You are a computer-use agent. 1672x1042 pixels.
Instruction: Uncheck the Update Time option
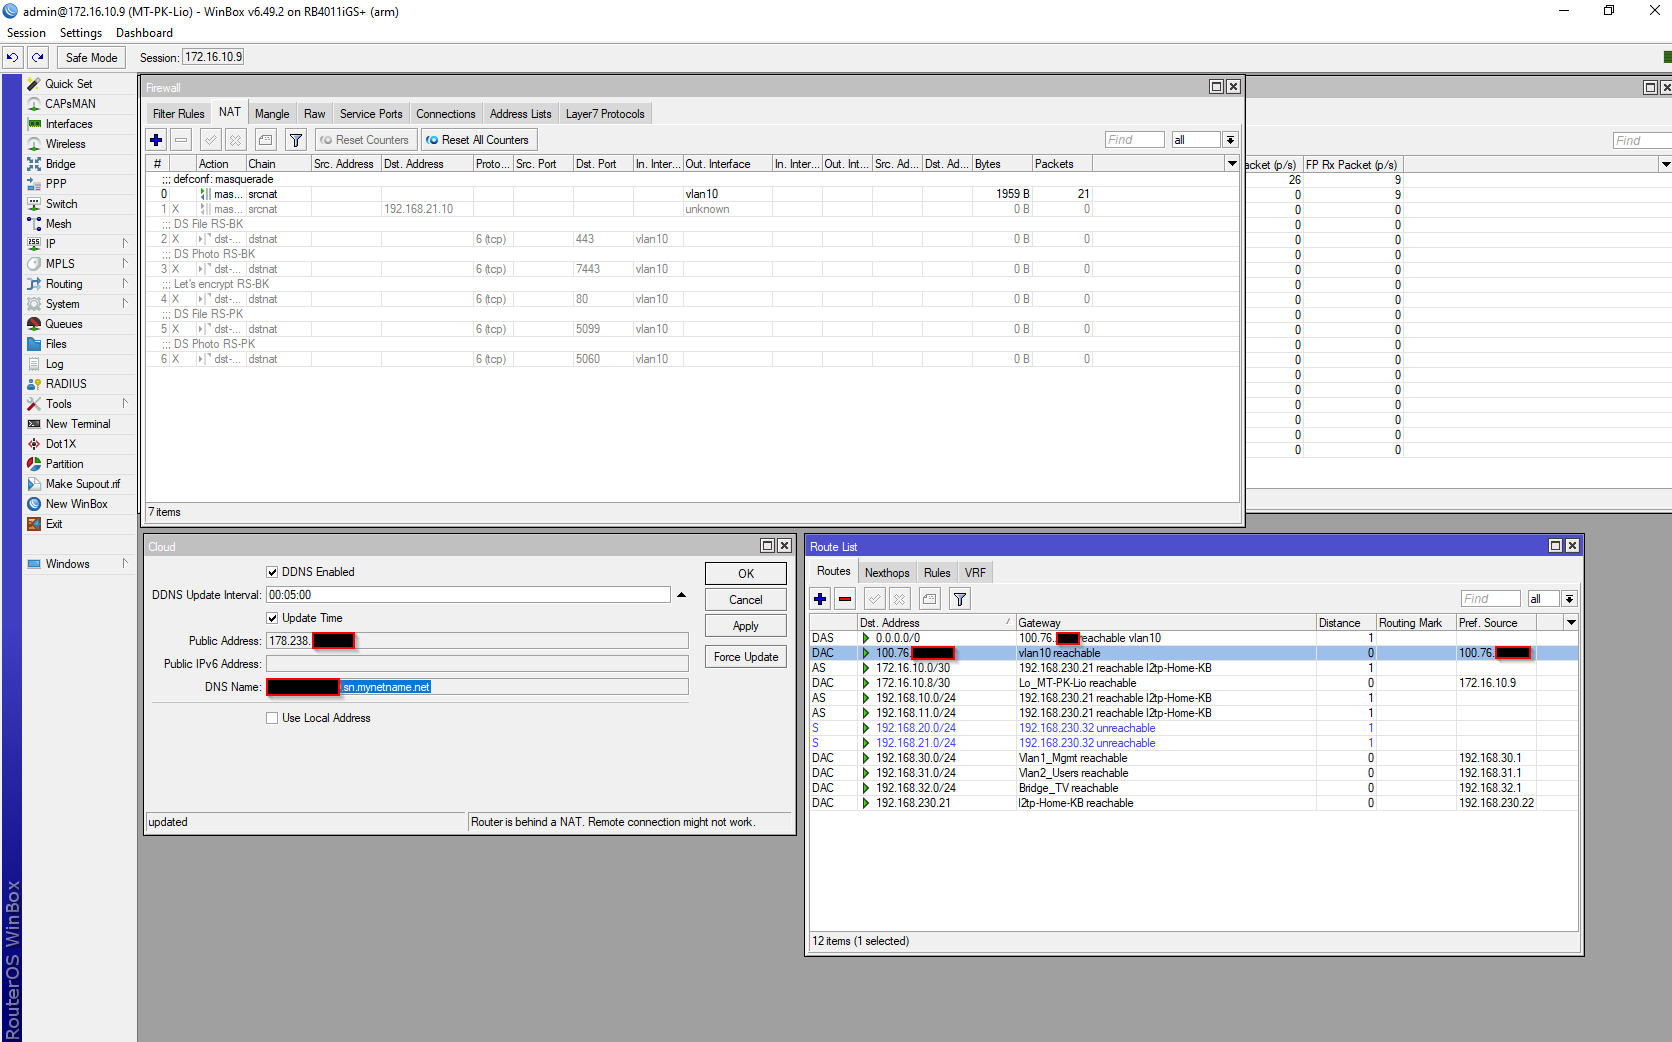(272, 617)
